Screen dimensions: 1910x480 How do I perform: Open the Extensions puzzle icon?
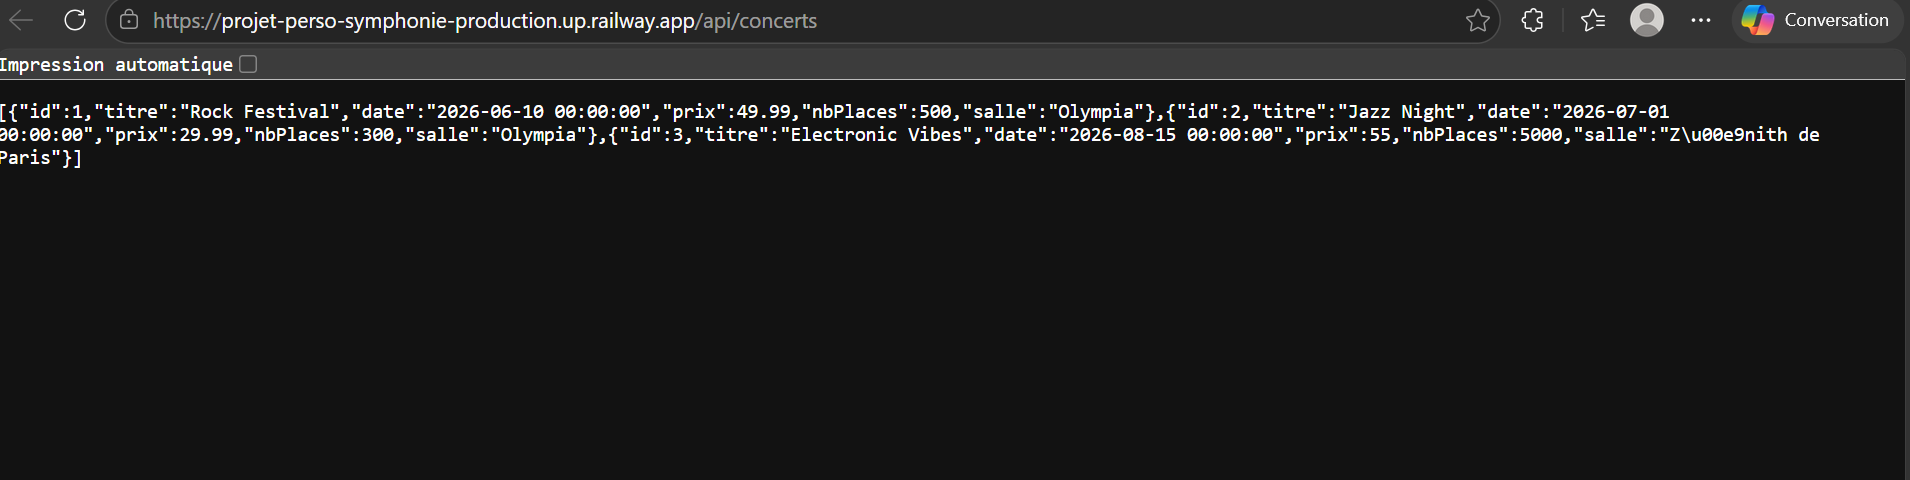1532,20
